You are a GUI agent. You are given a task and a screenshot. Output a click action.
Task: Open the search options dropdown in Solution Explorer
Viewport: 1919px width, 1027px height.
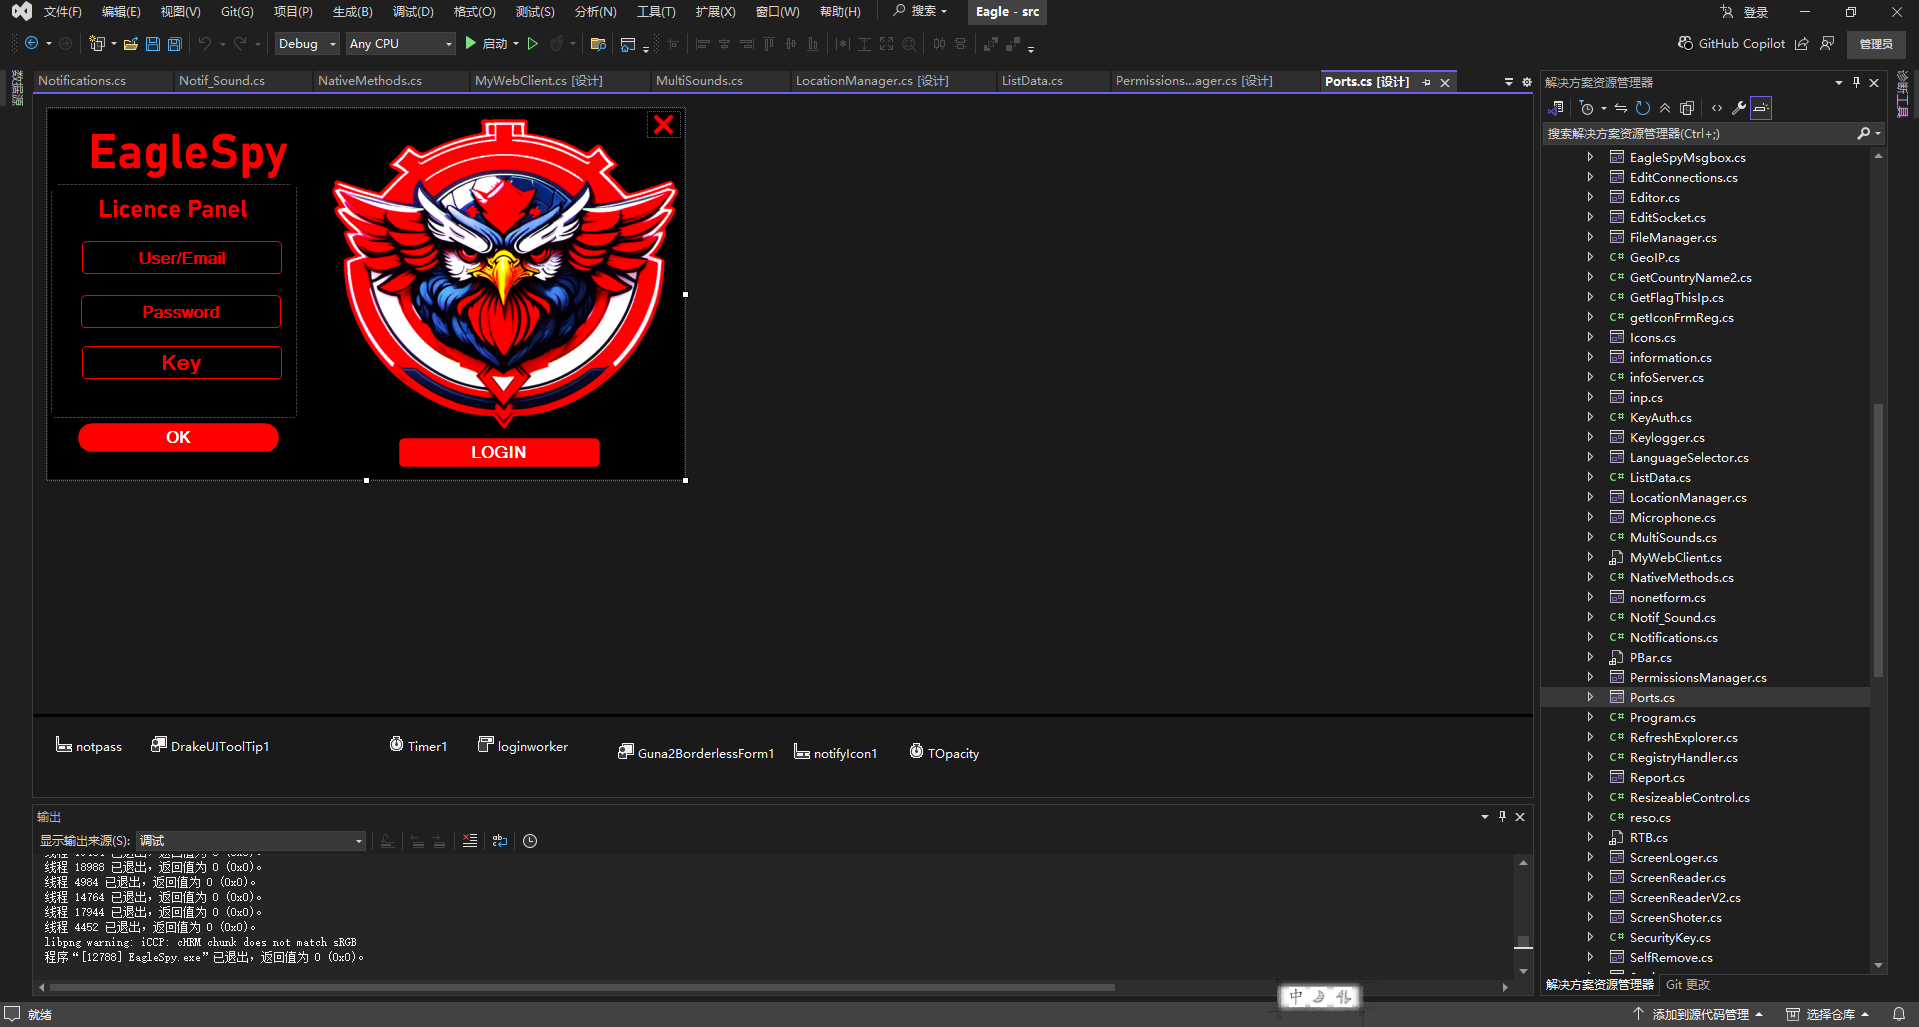coord(1879,133)
